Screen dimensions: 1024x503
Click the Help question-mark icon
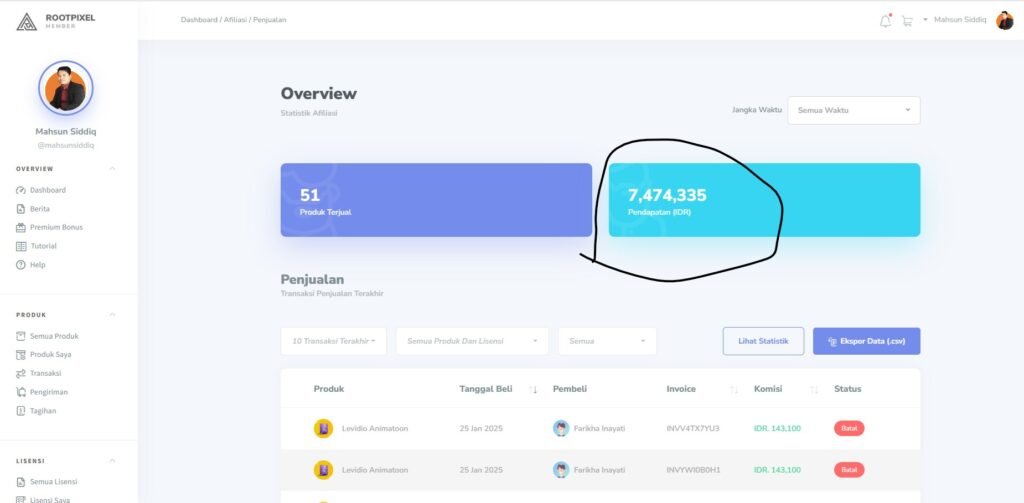[x=21, y=265]
